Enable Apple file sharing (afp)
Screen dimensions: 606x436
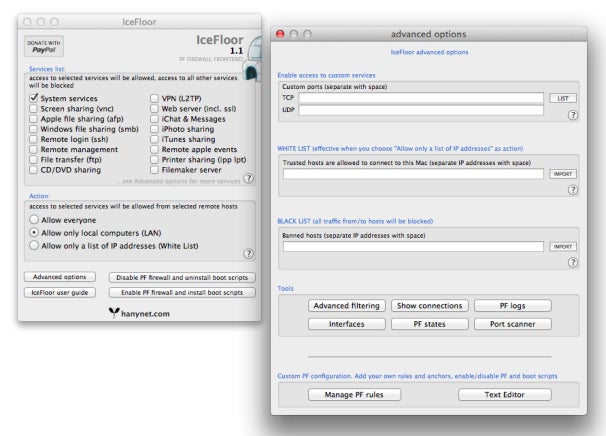tap(34, 119)
